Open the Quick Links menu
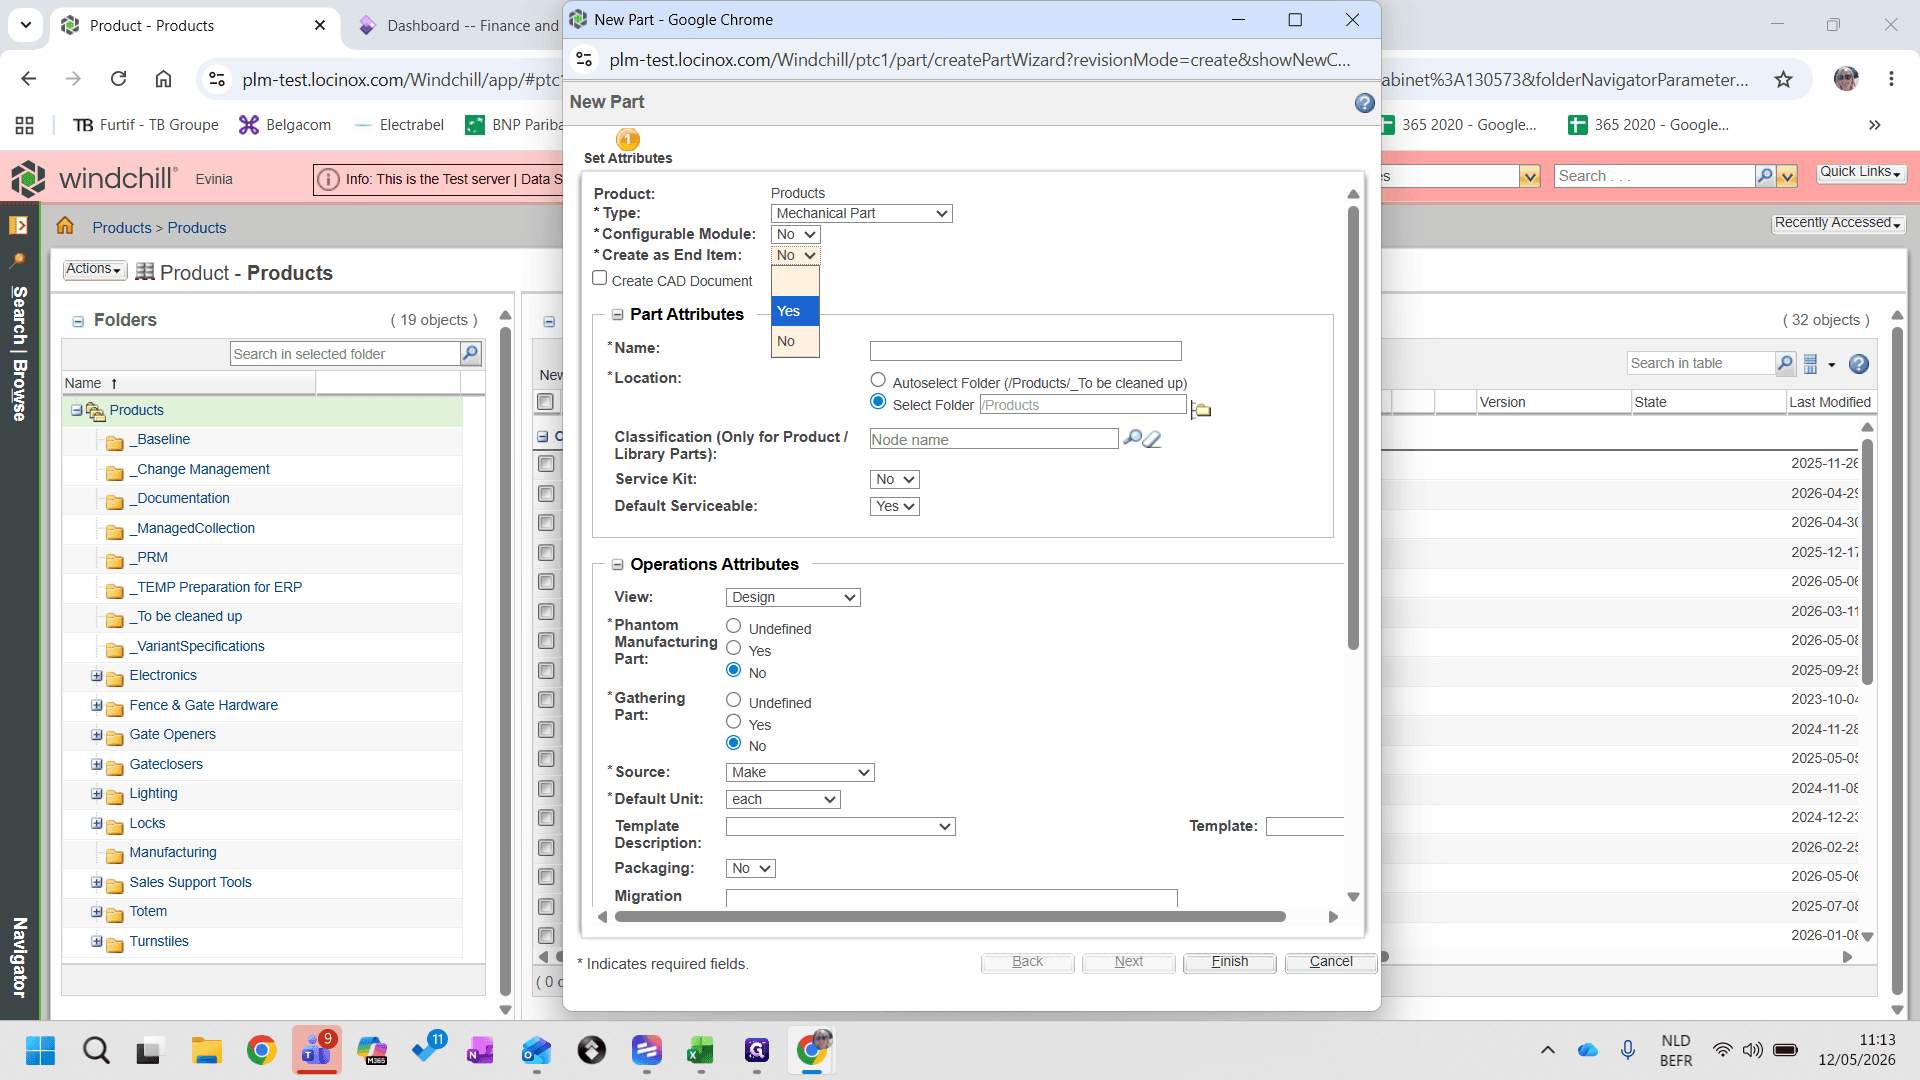Image resolution: width=1920 pixels, height=1080 pixels. coord(1859,172)
